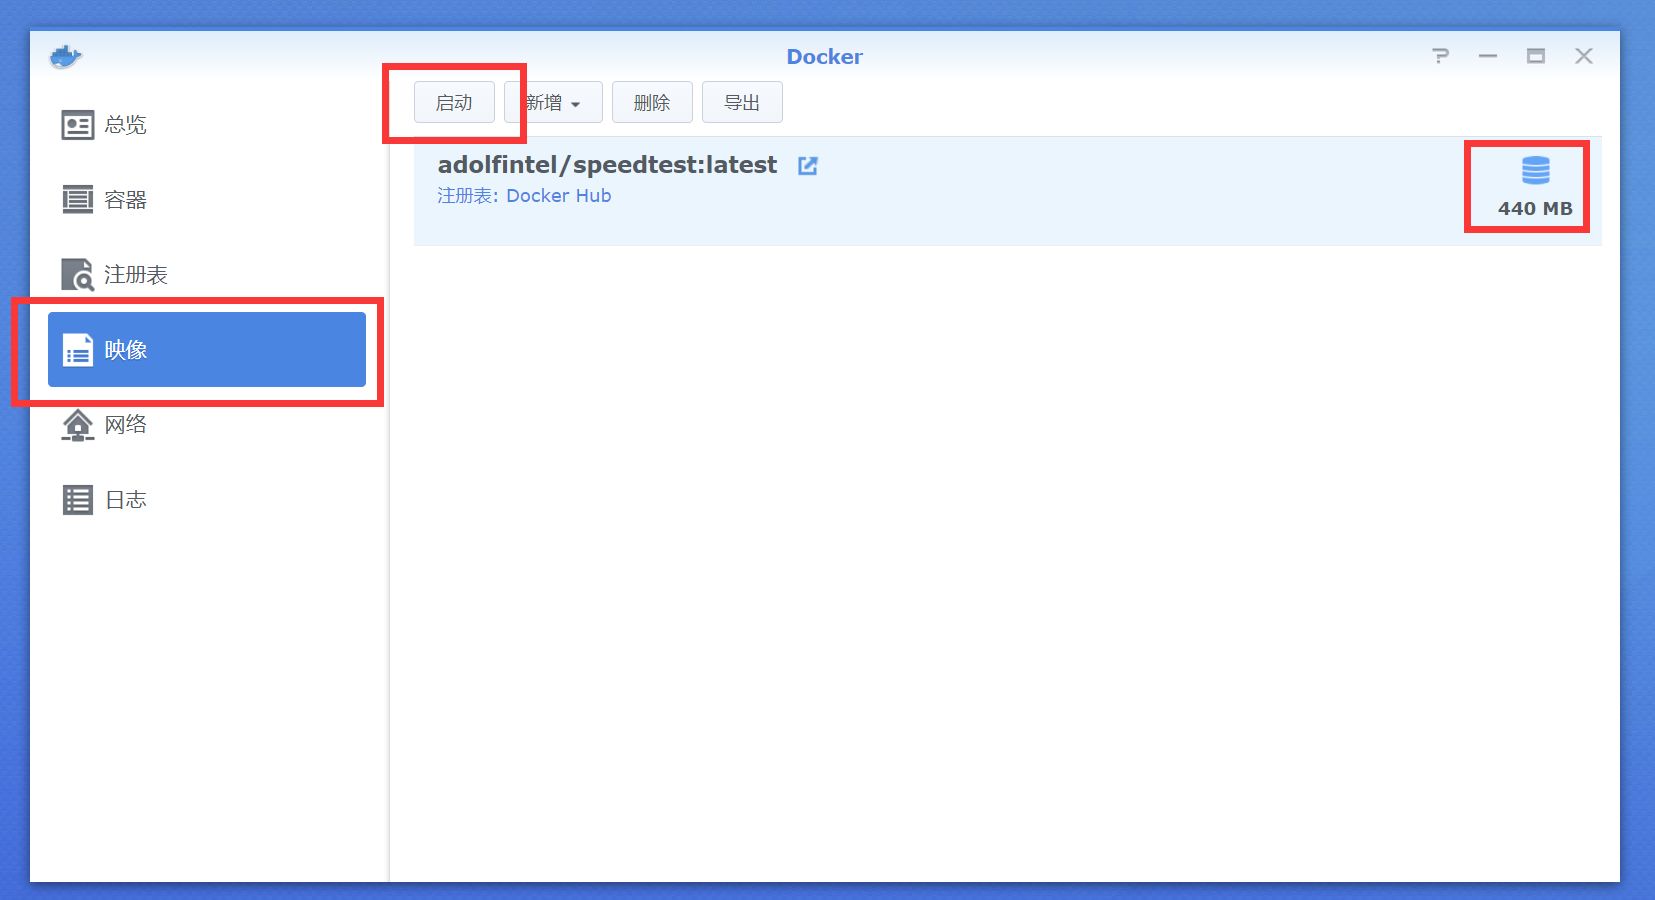
Task: Select the 映像 image tab in sidebar
Action: pos(206,349)
